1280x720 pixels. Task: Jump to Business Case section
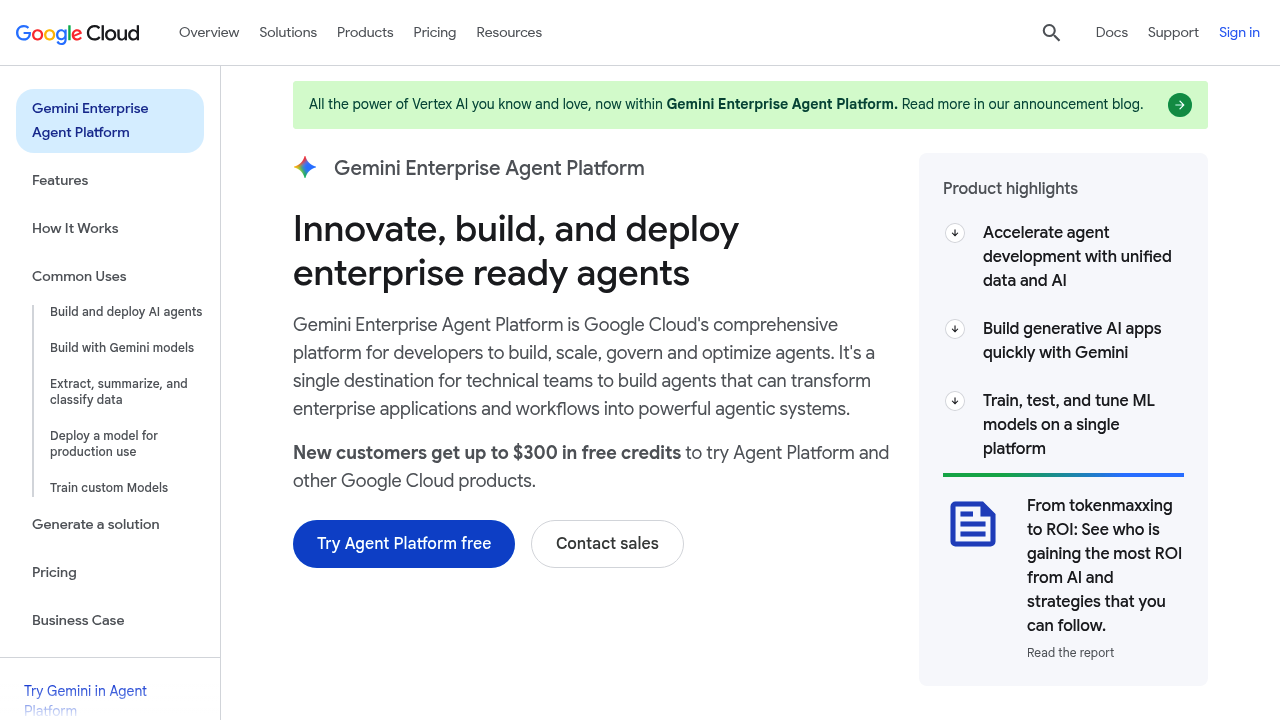(x=78, y=621)
